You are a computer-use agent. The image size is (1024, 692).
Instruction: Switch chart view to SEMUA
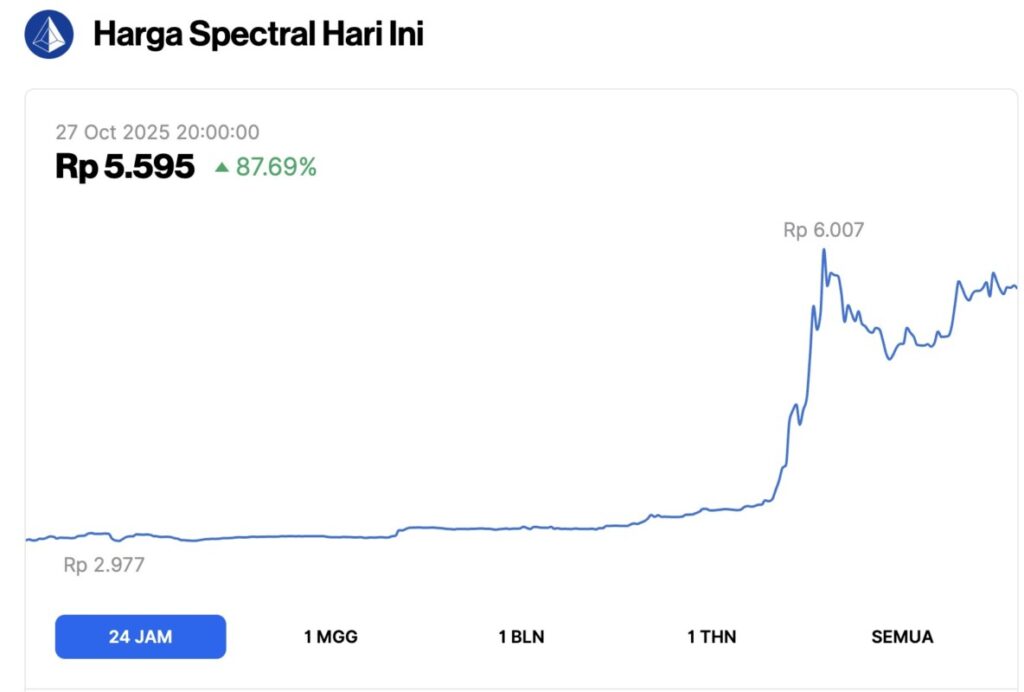901,636
